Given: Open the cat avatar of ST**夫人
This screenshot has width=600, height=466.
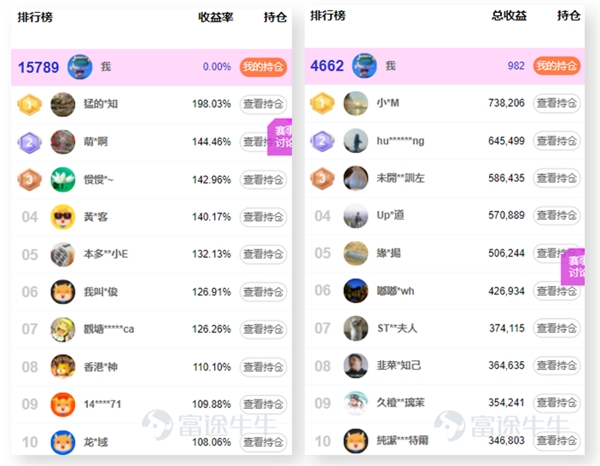Looking at the screenshot, I should pyautogui.click(x=355, y=328).
